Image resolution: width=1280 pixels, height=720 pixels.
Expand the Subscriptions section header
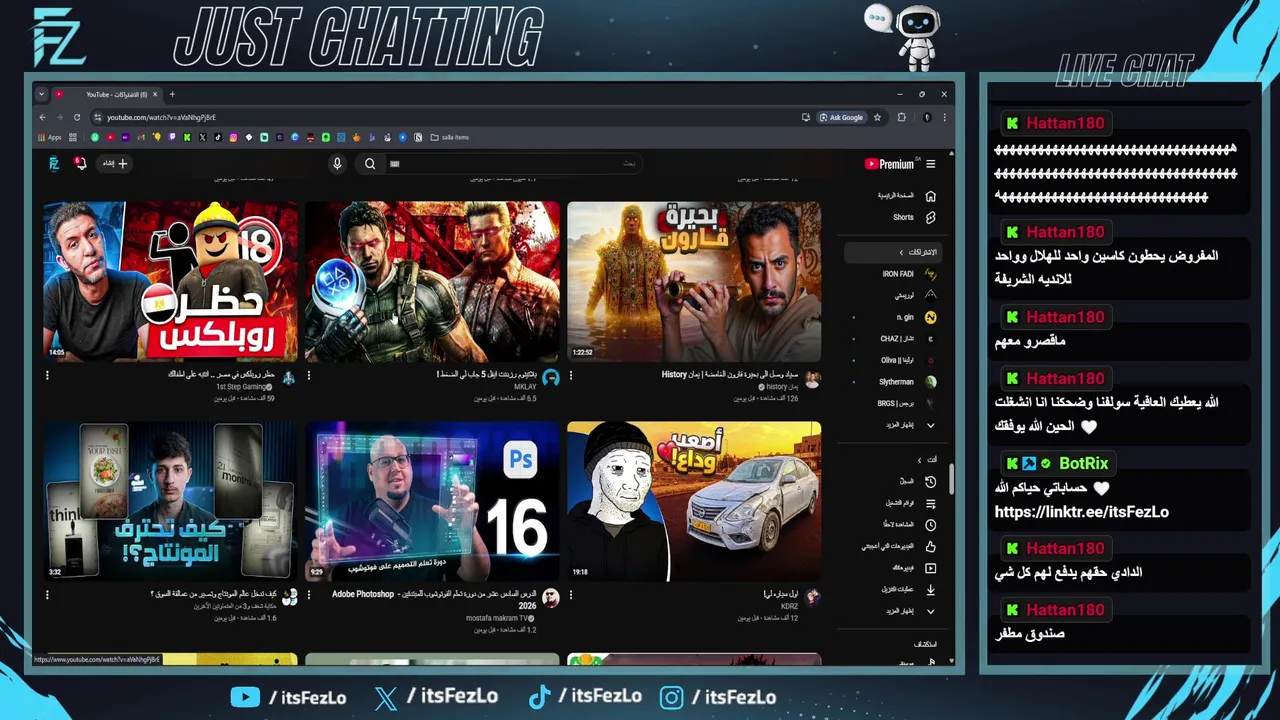coord(892,252)
